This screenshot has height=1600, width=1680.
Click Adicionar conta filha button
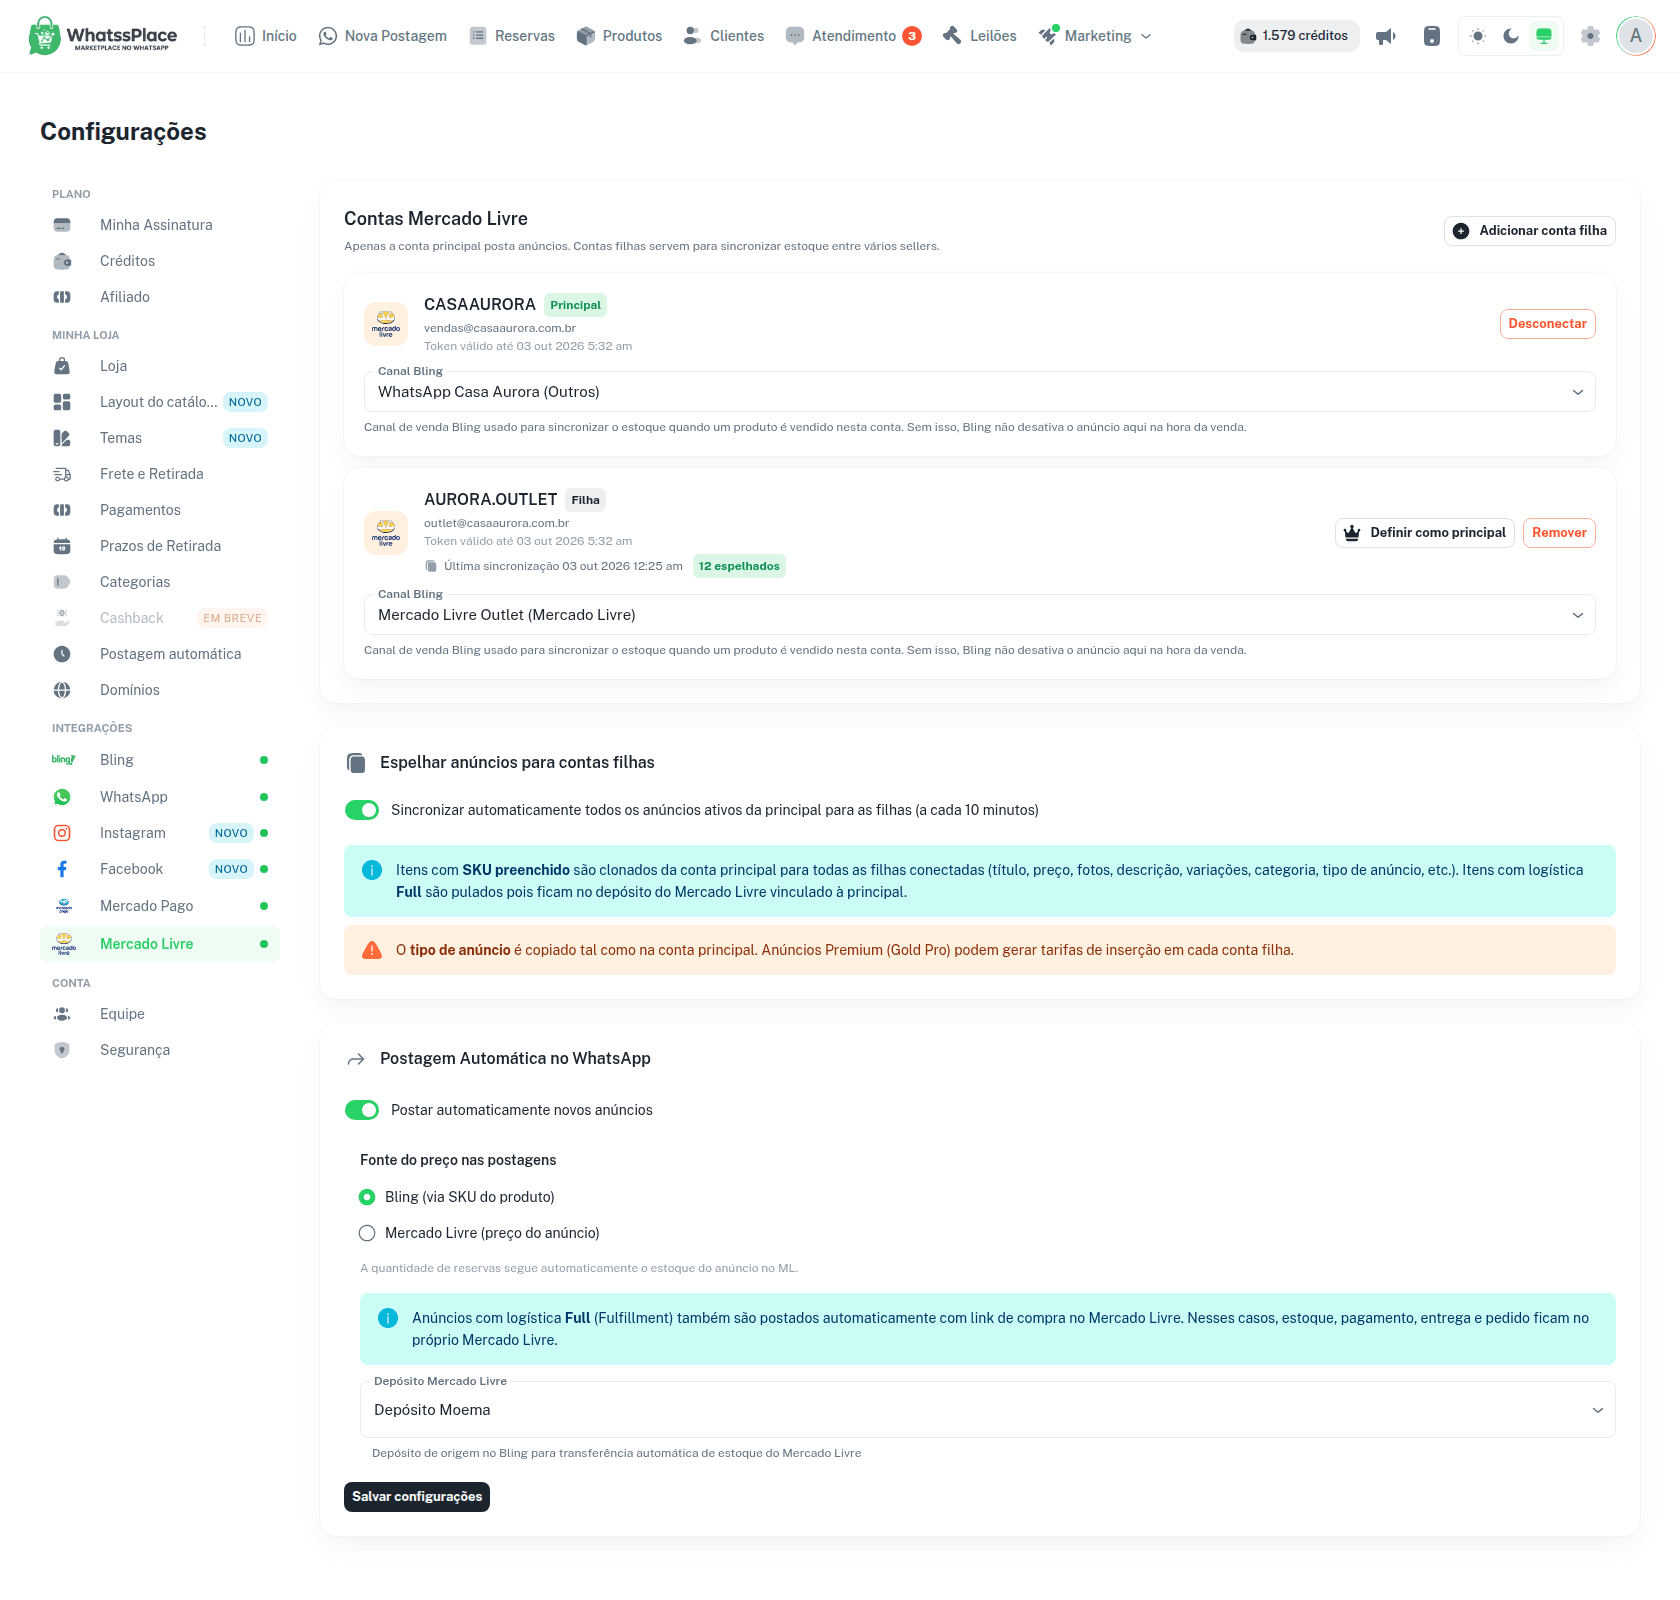click(x=1530, y=231)
